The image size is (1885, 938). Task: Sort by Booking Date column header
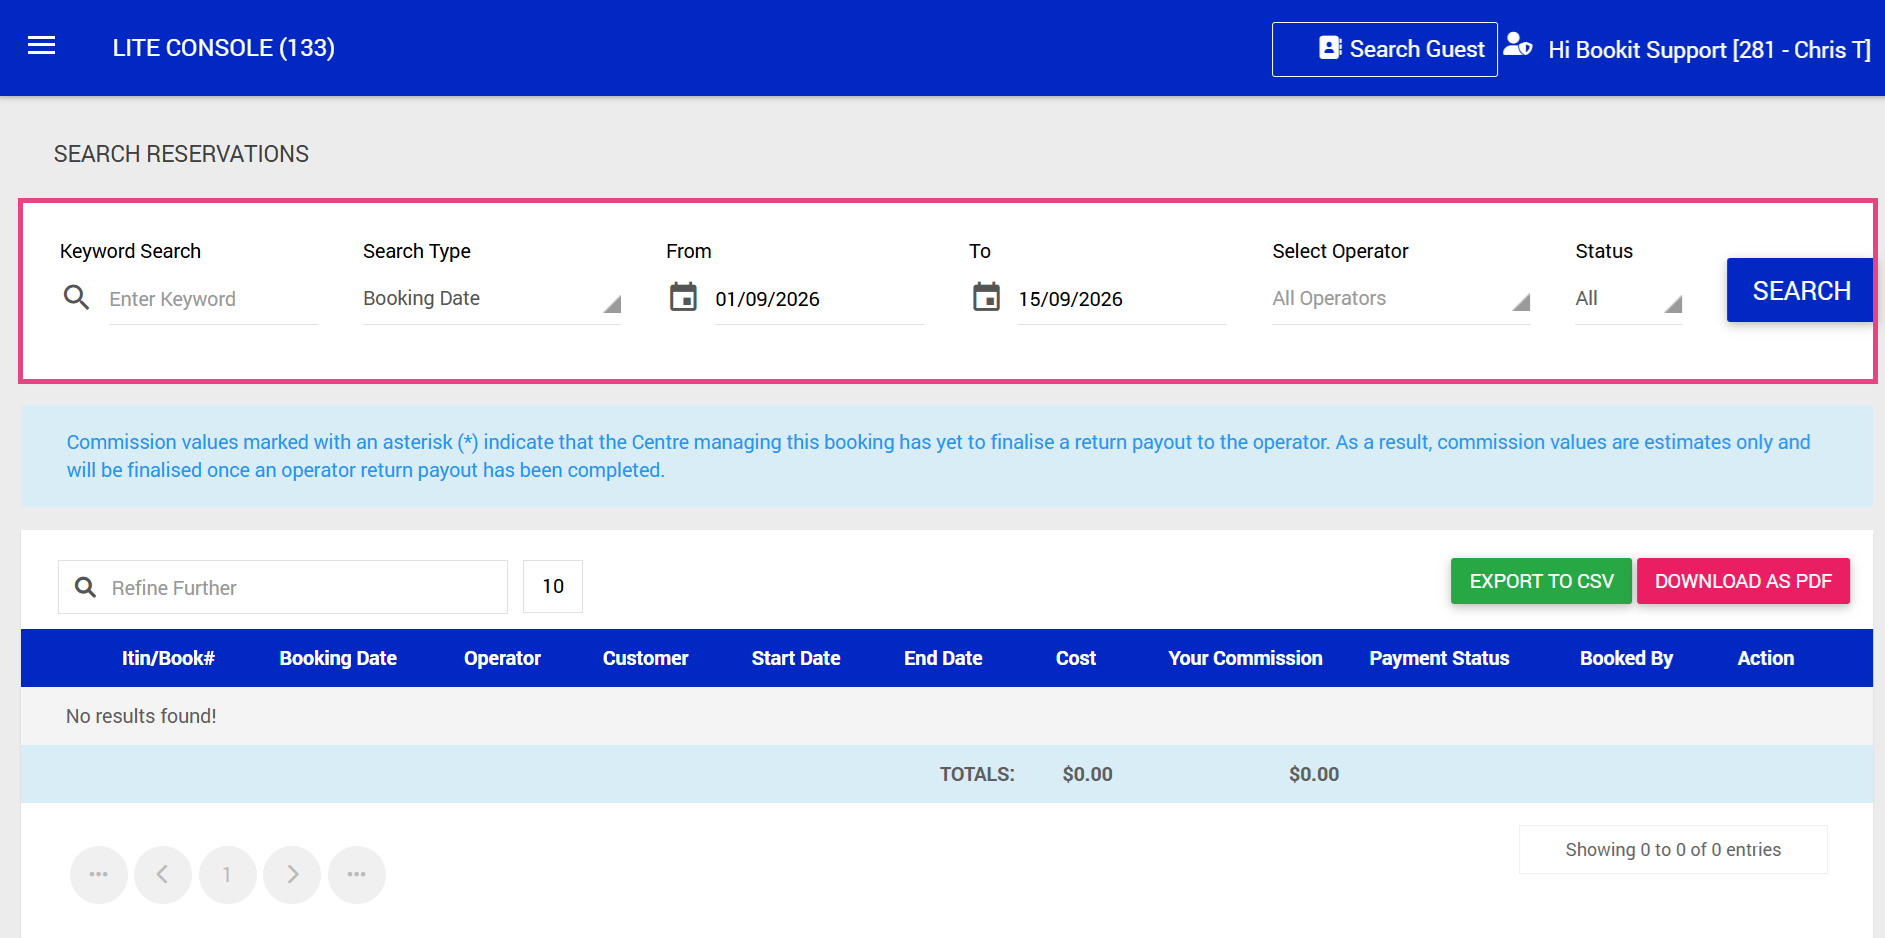point(338,658)
